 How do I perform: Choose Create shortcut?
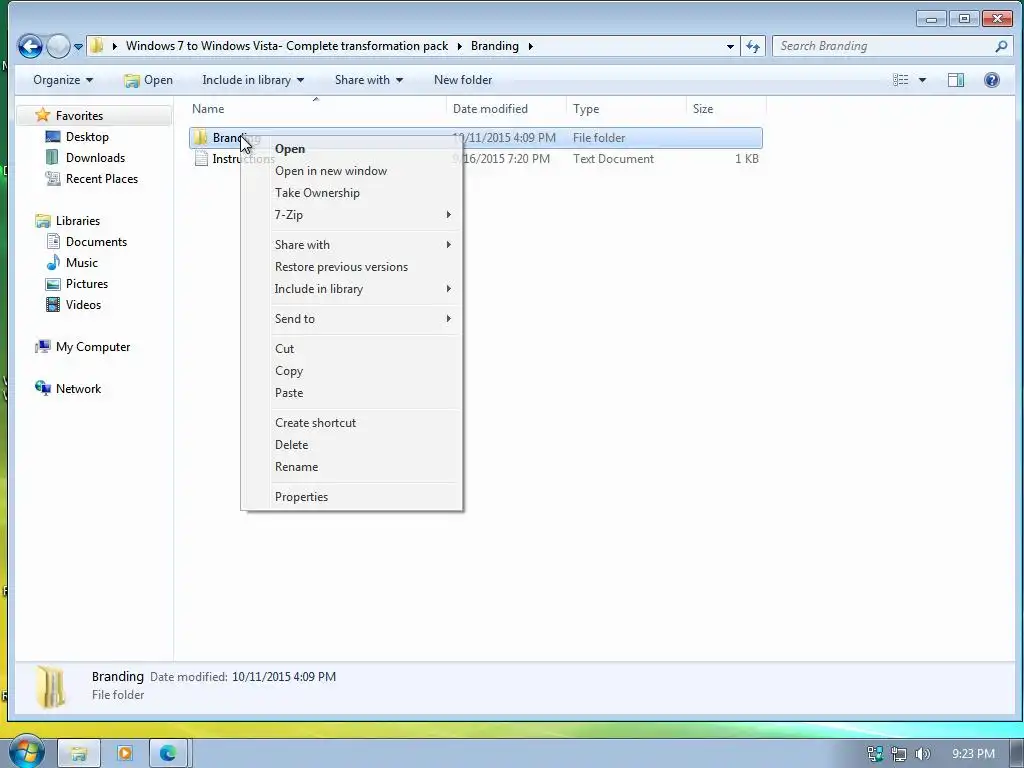tap(352, 423)
